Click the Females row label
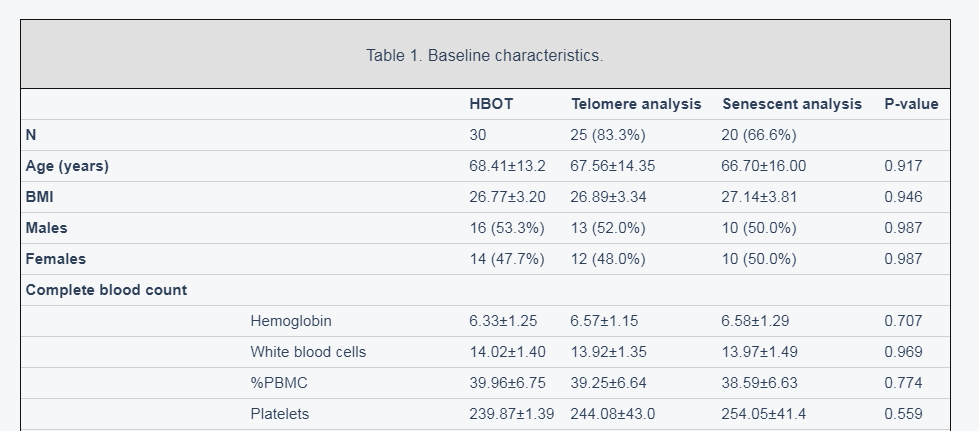Viewport: 979px width, 431px height. tap(56, 259)
